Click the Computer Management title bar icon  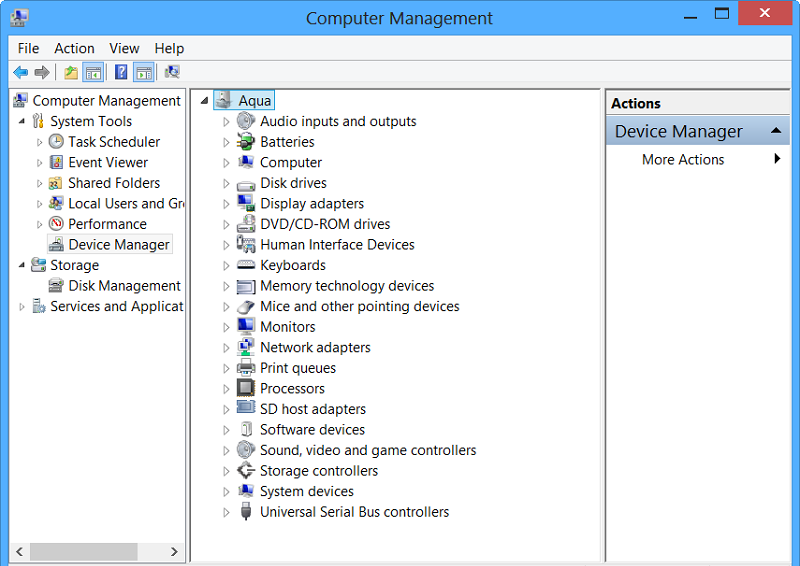(19, 17)
